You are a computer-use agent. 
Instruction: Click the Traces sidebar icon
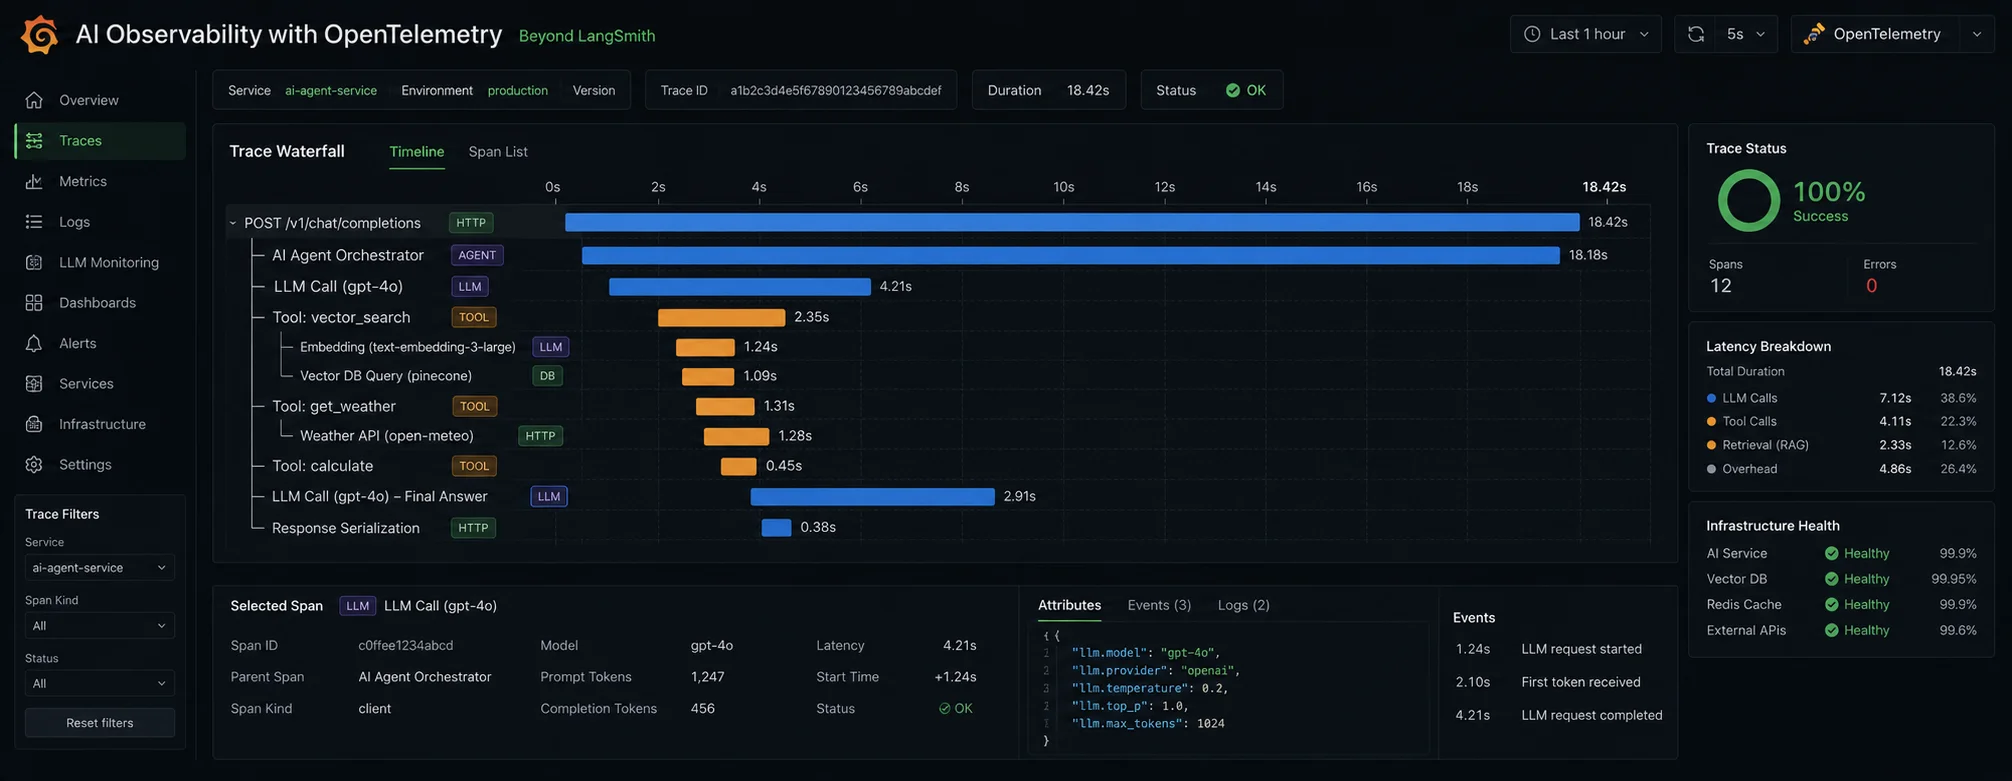[x=34, y=141]
